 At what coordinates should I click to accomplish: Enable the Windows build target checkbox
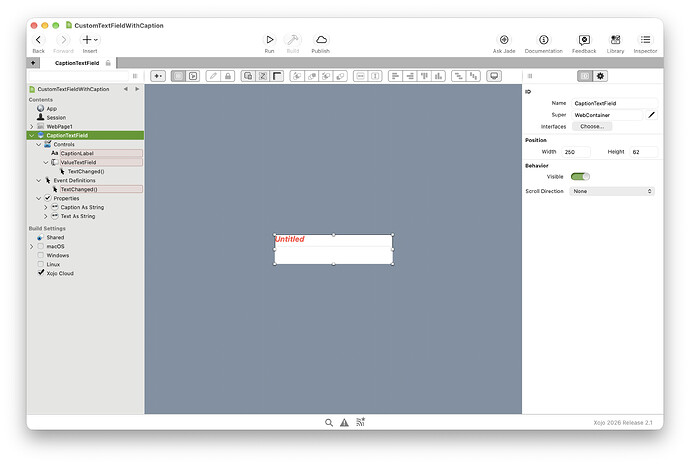pos(40,255)
